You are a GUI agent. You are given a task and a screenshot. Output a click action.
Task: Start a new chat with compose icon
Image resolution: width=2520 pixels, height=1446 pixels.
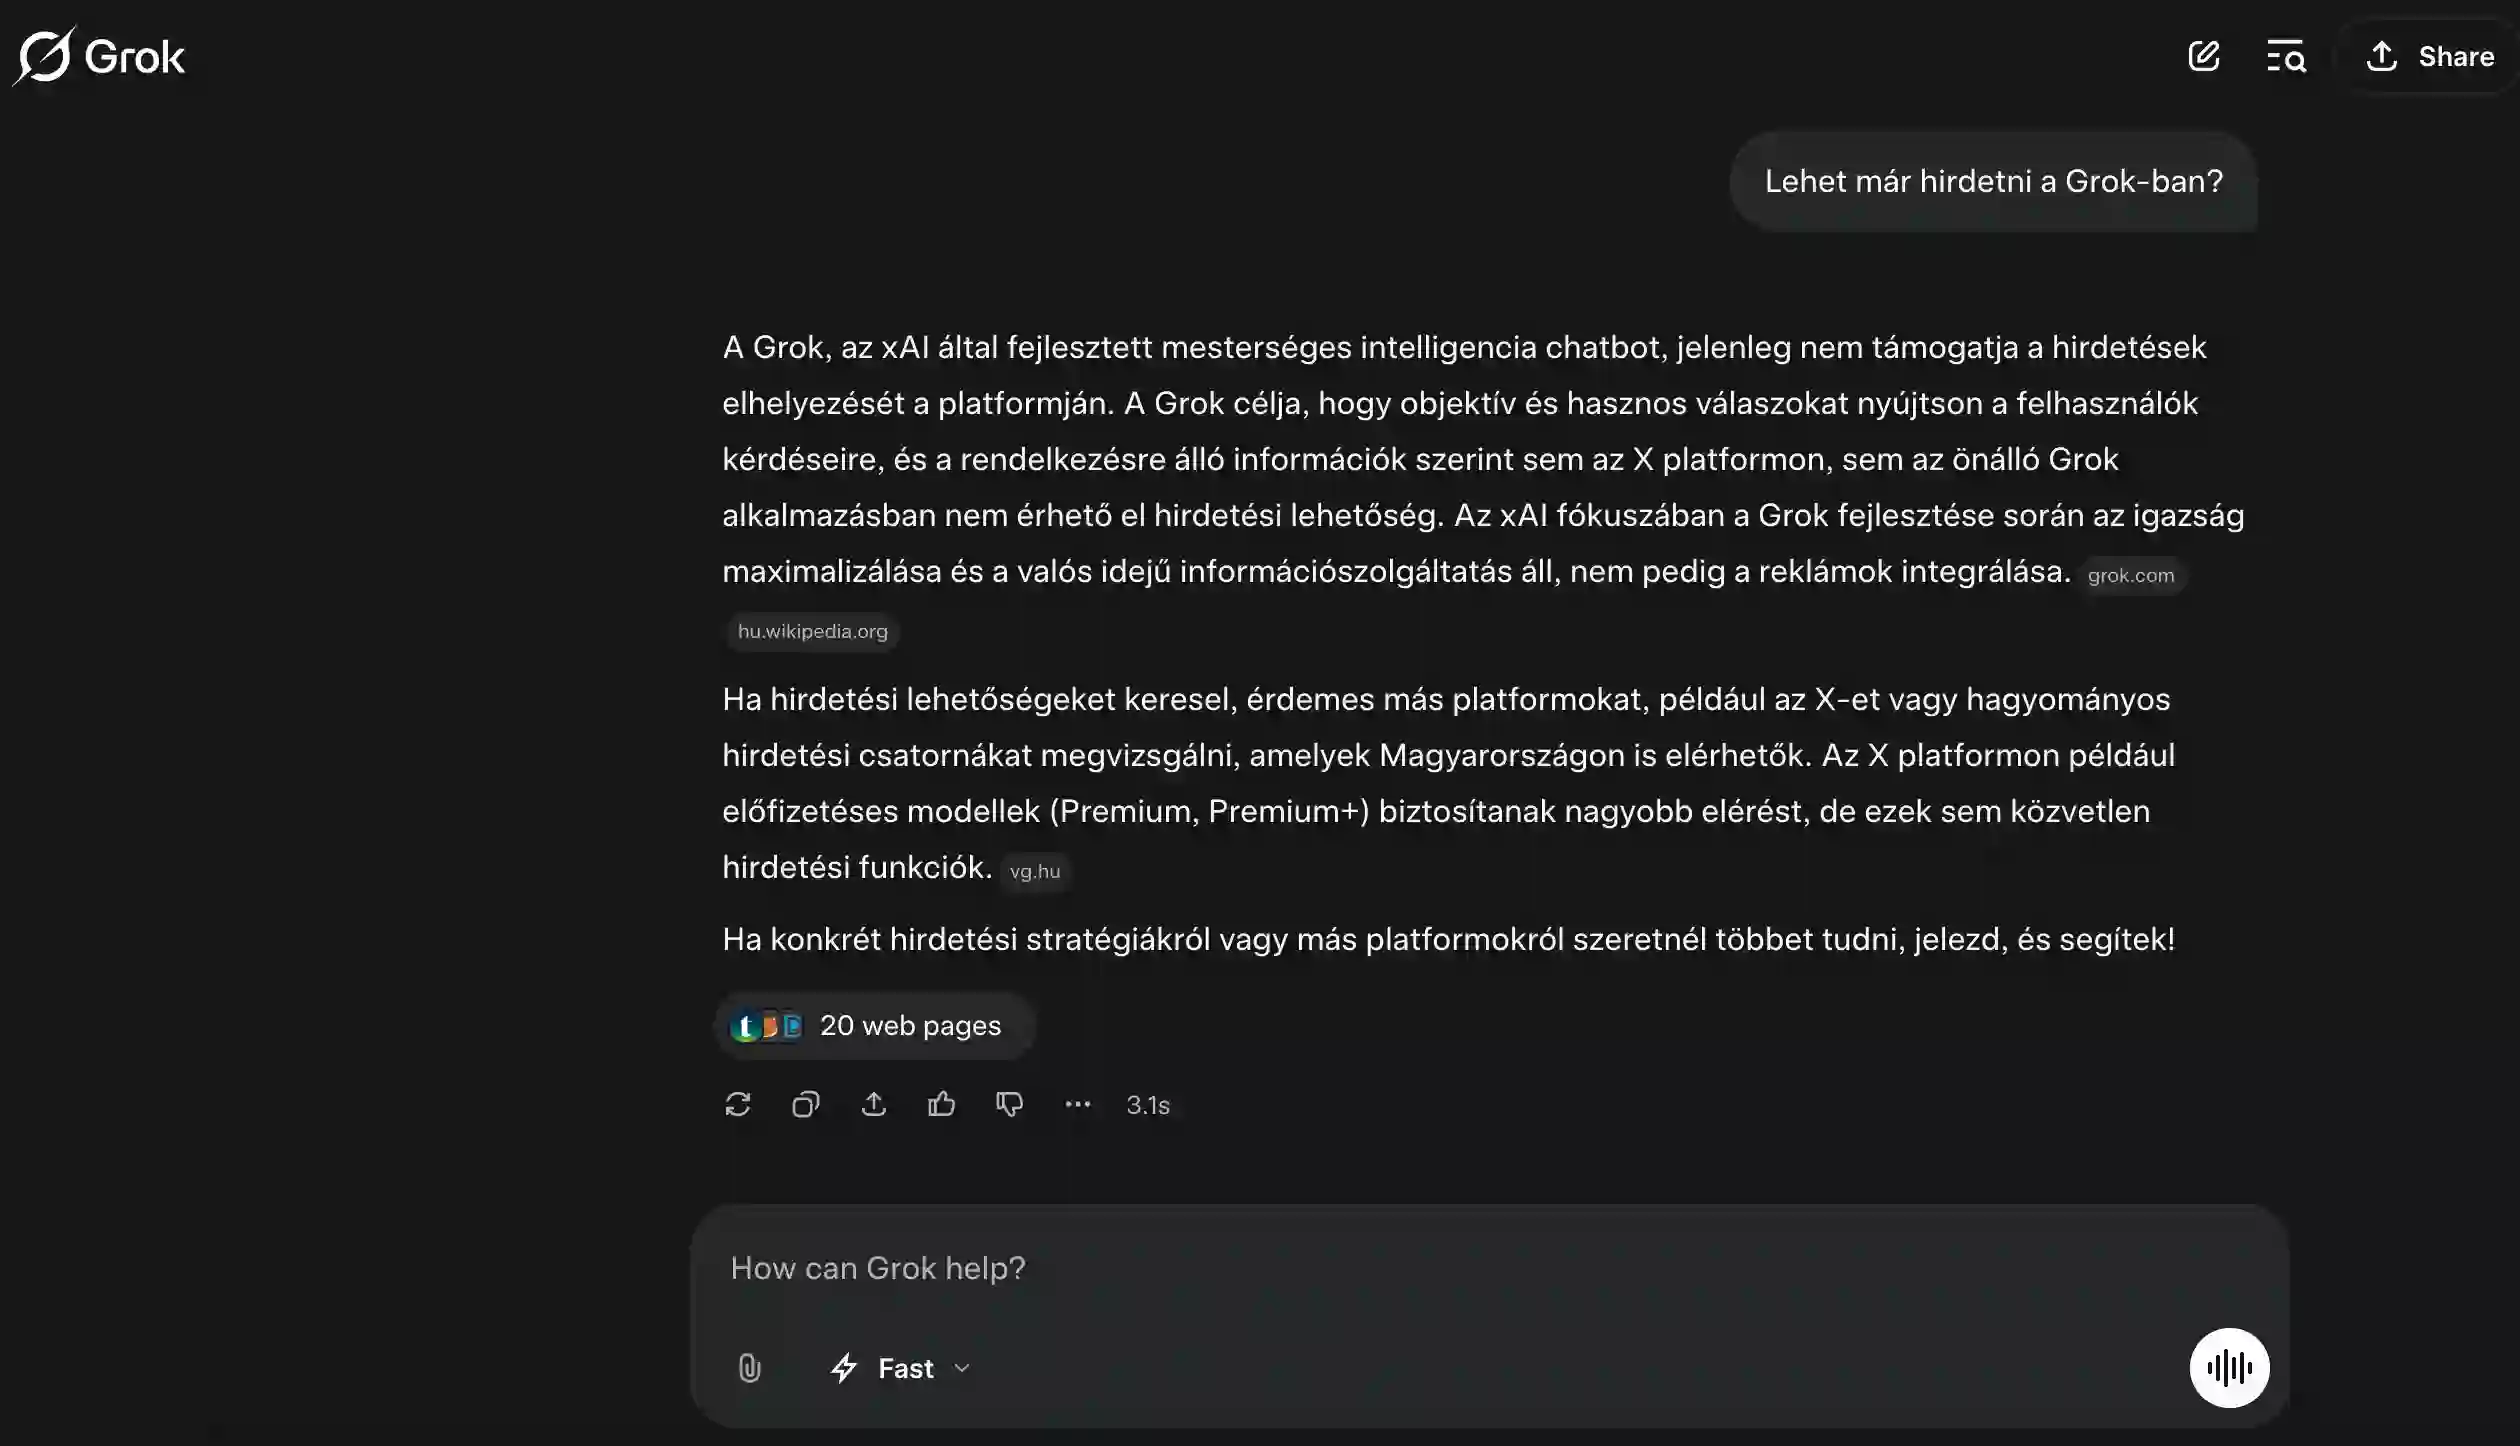(2204, 56)
